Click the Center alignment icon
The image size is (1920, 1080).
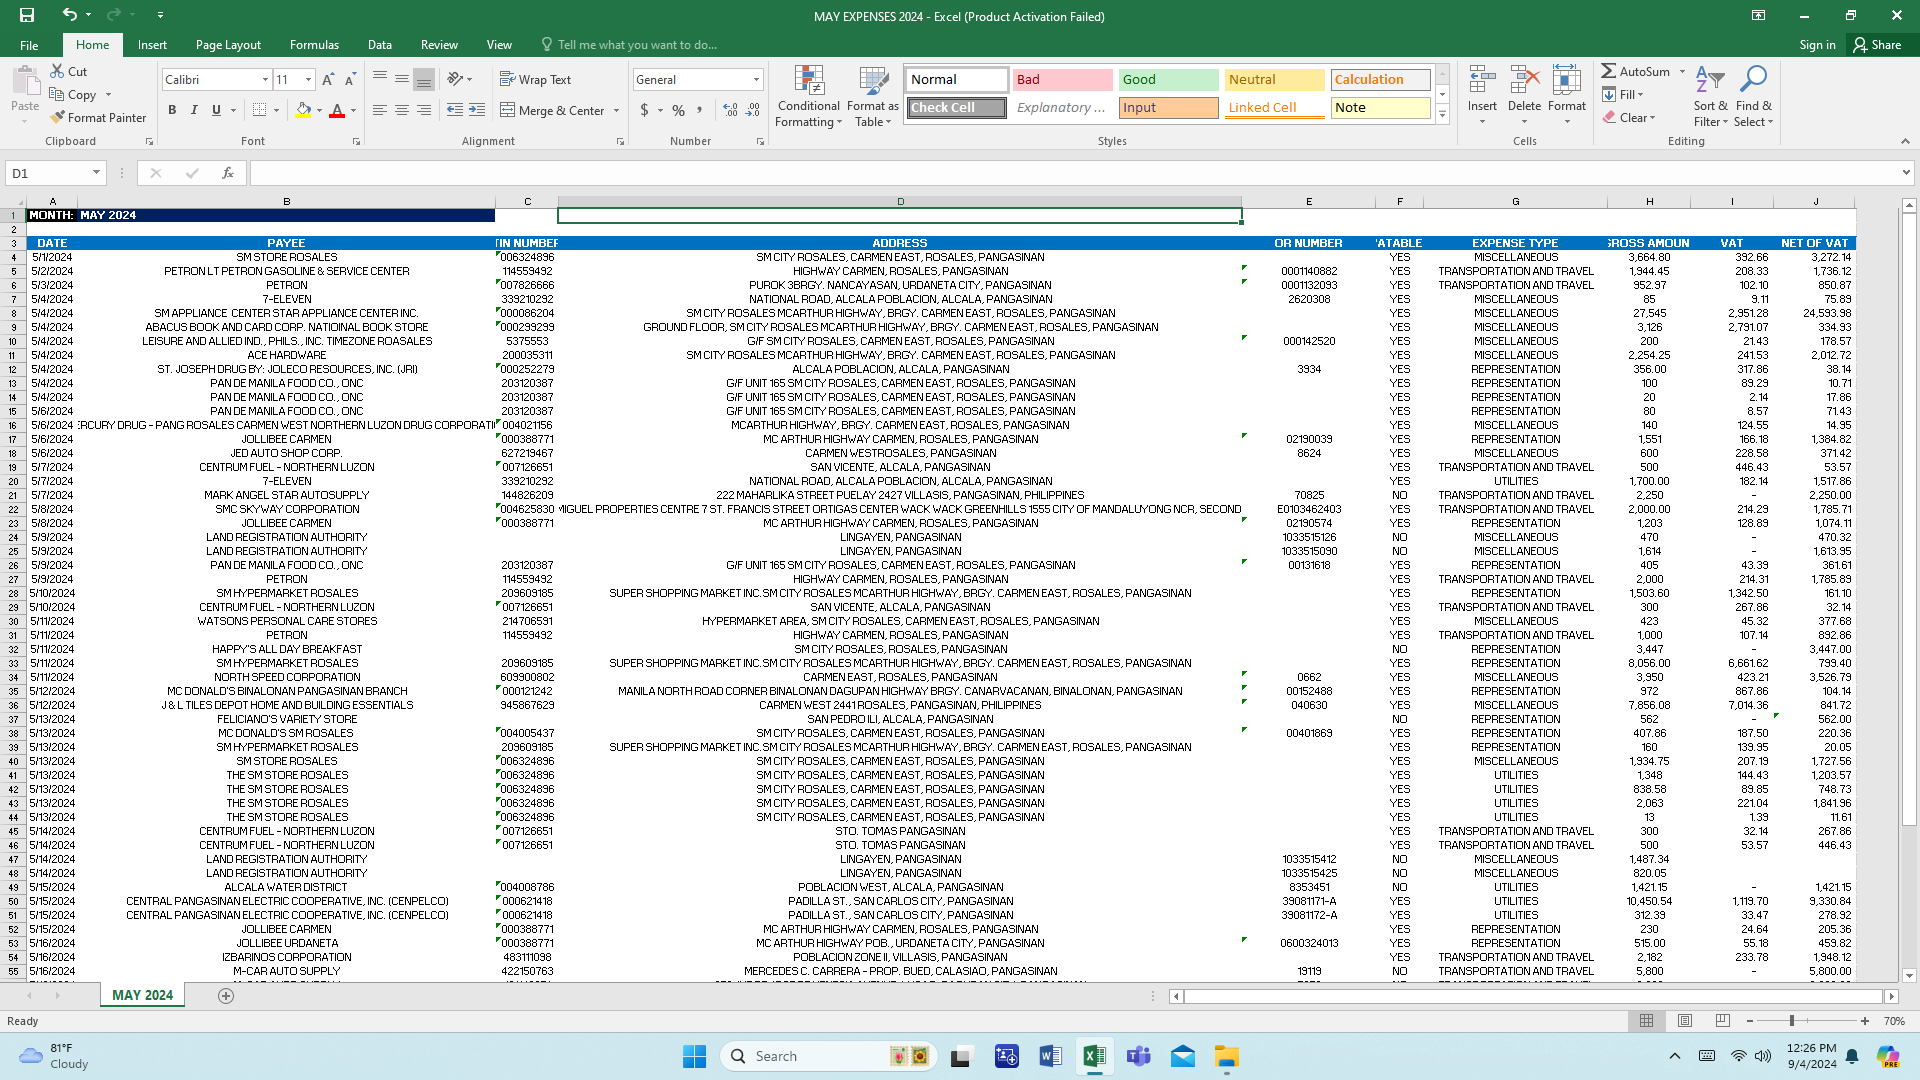coord(402,110)
